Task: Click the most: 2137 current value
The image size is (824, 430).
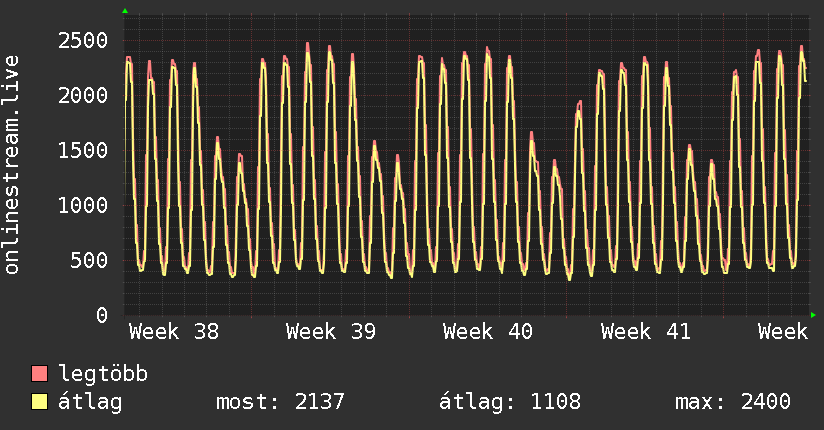Action: point(280,402)
